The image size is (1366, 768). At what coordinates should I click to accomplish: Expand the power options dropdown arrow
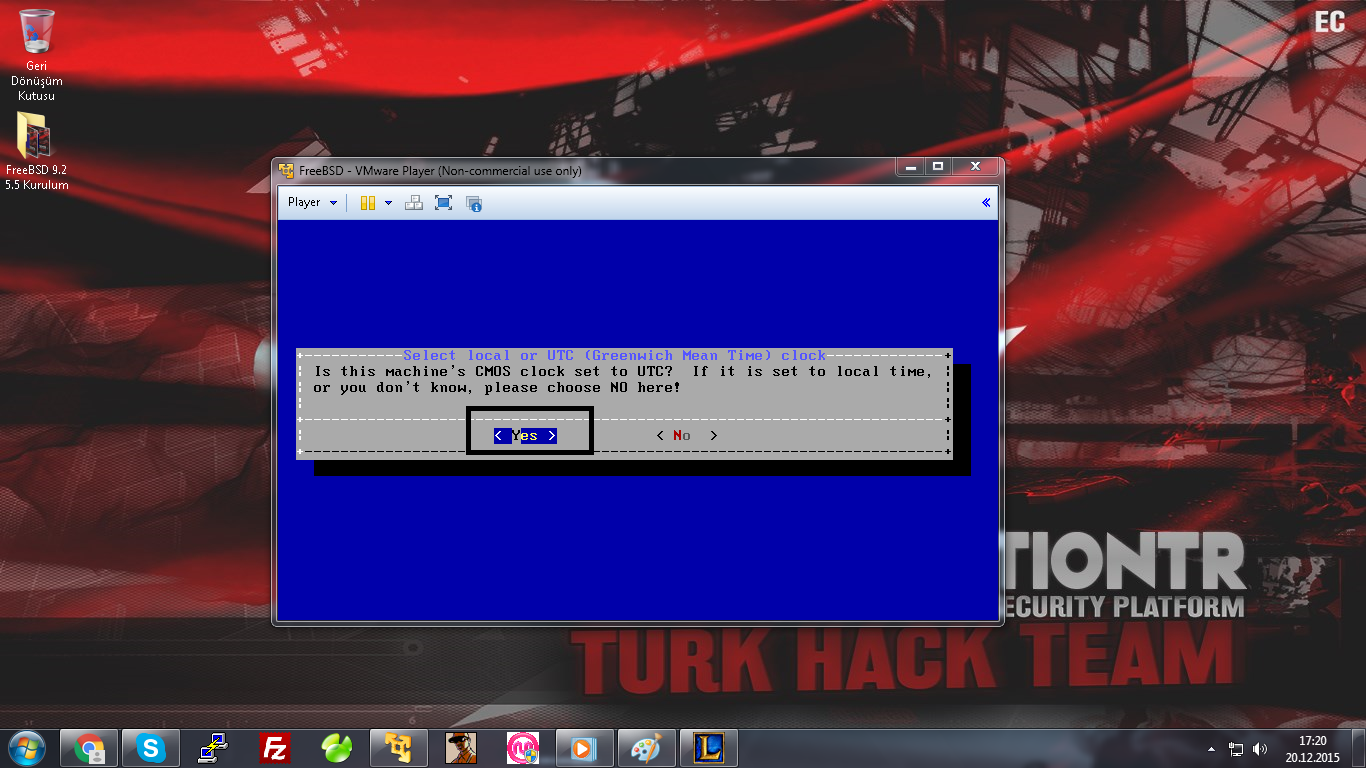tap(388, 203)
